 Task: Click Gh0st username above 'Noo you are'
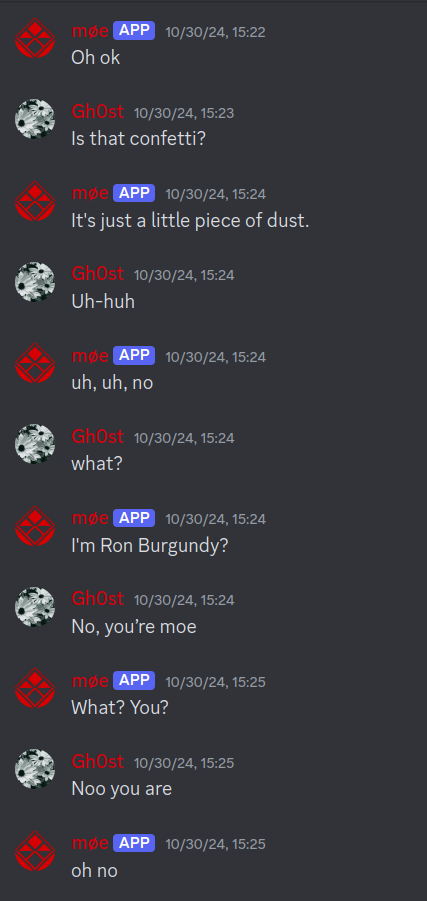coord(97,762)
